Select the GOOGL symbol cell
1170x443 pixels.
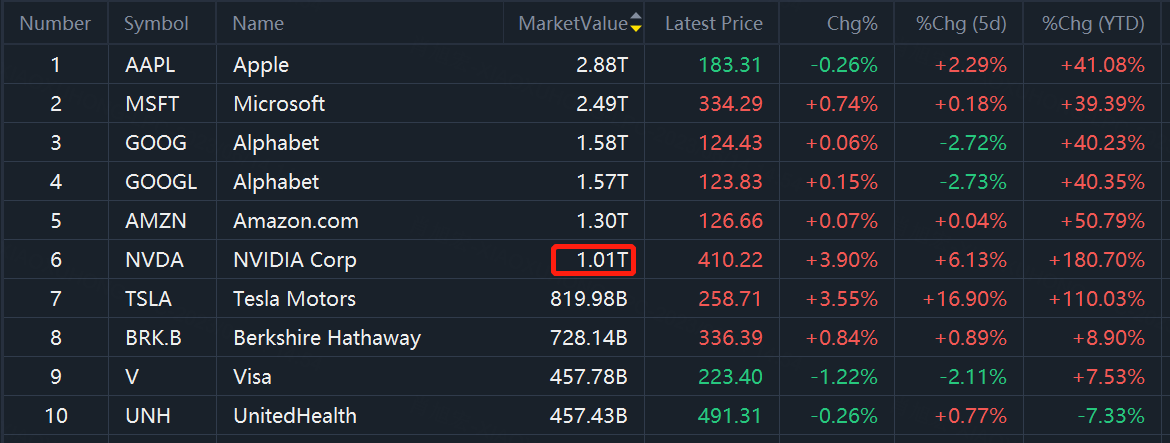(x=161, y=181)
